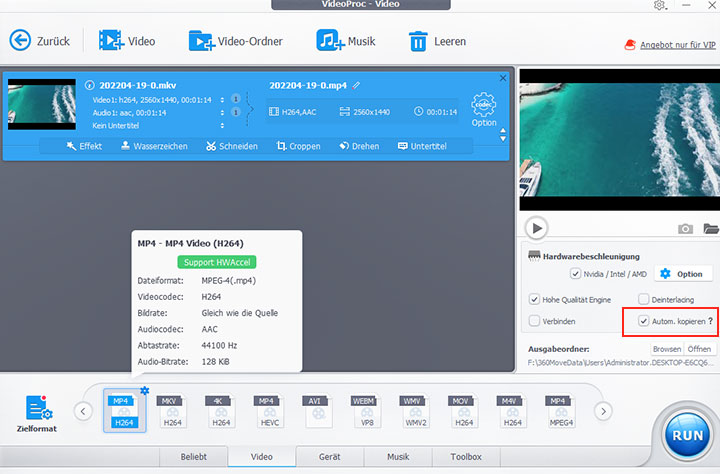Select the 4K H264 format
Image resolution: width=720 pixels, height=474 pixels.
tap(220, 411)
